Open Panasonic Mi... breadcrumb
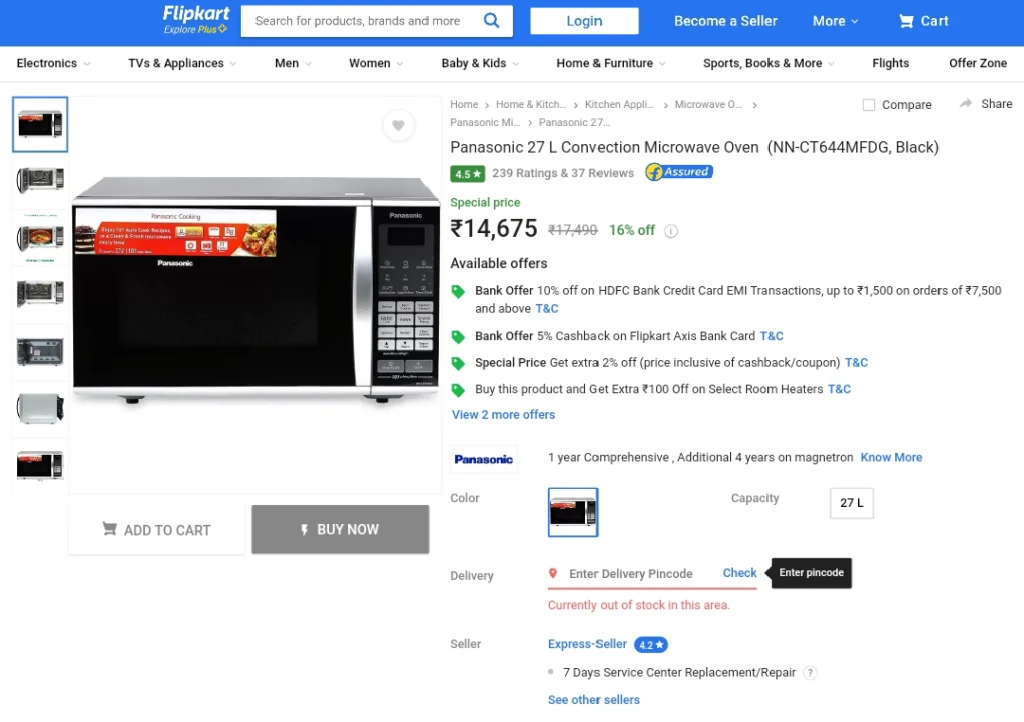This screenshot has width=1024, height=722. (x=485, y=123)
